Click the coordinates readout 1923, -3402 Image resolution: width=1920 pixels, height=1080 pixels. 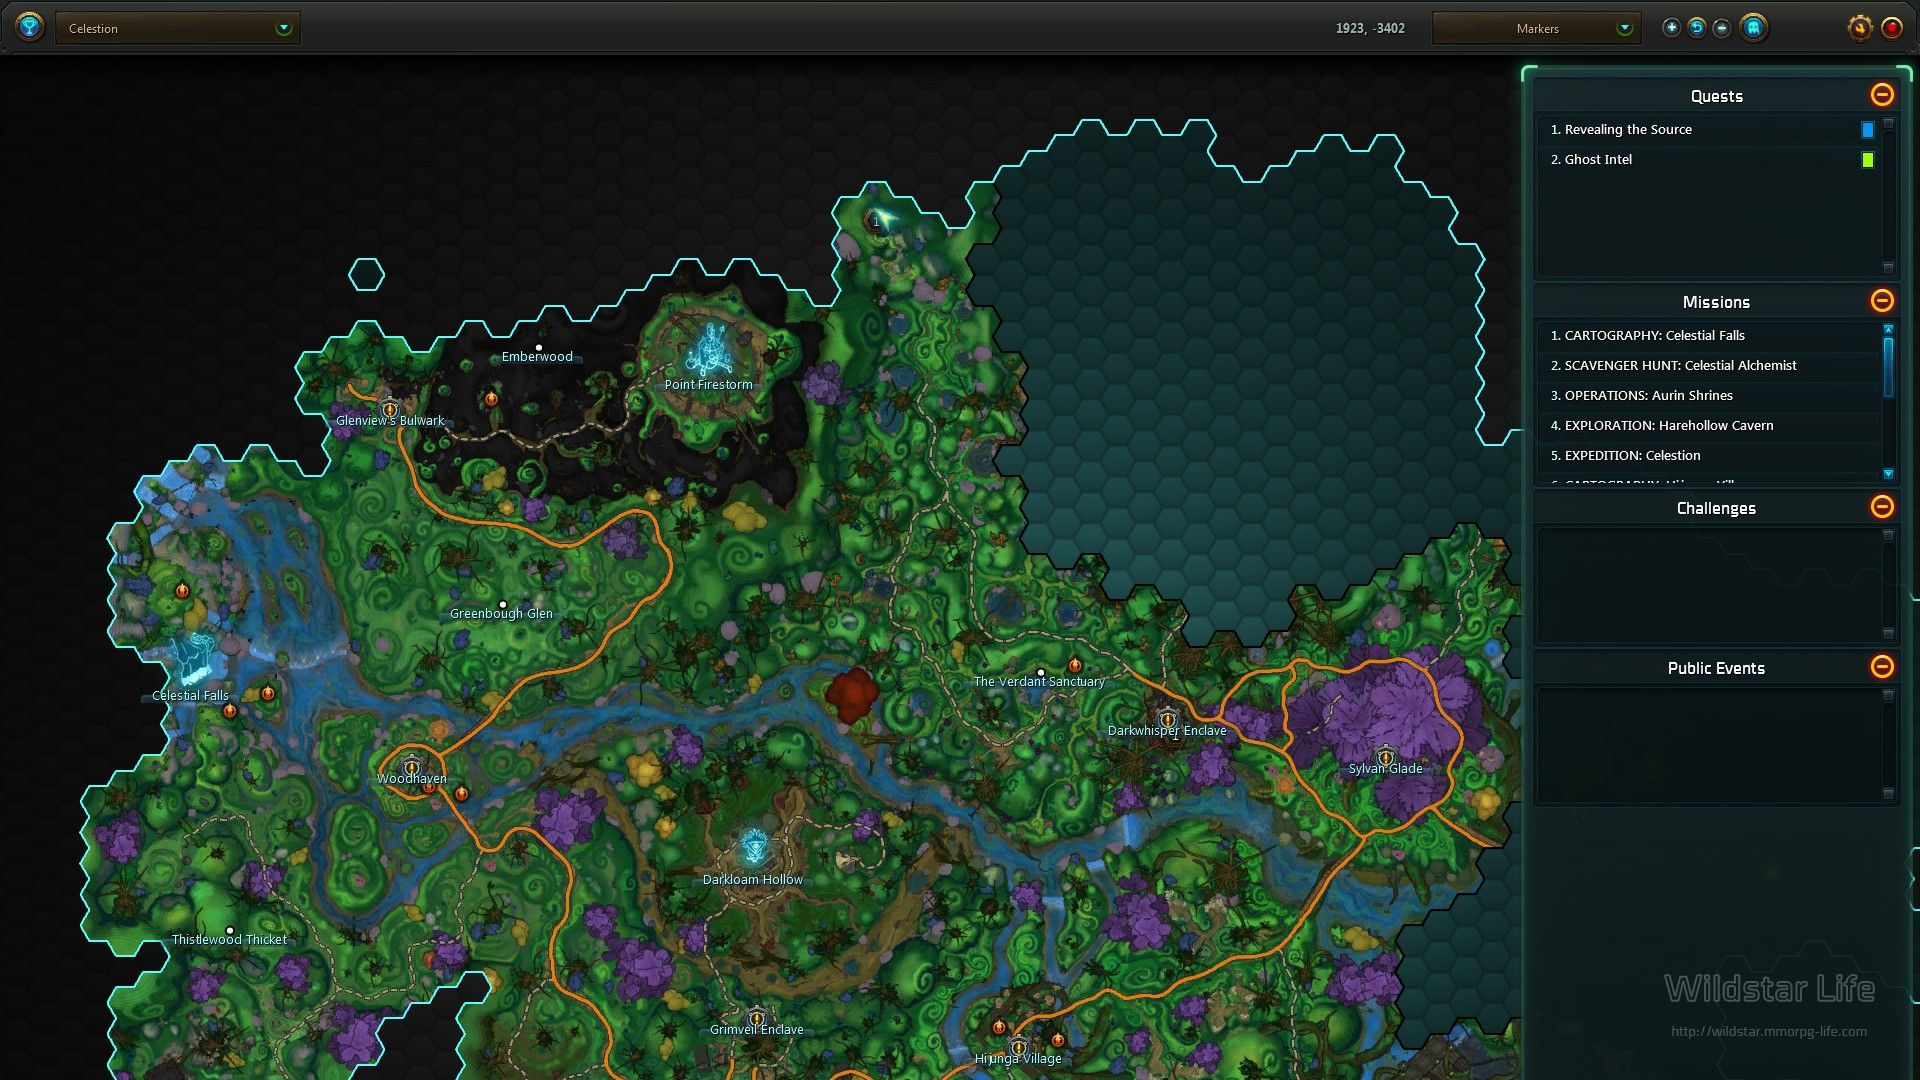click(1370, 28)
